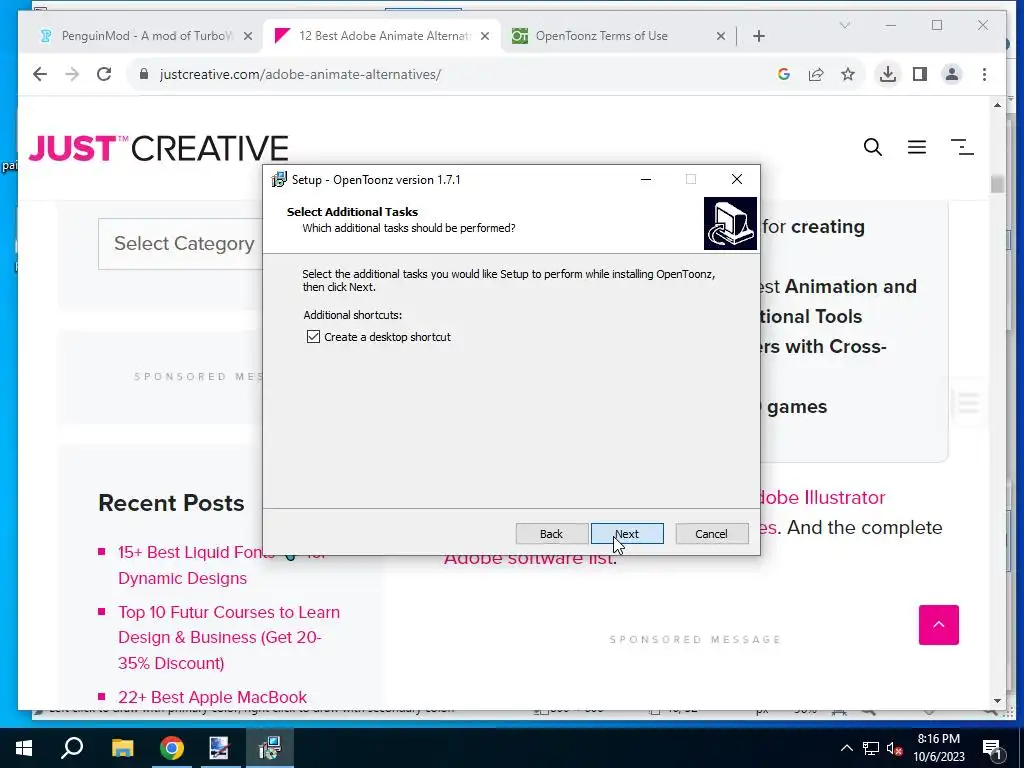Image resolution: width=1024 pixels, height=768 pixels.
Task: Open the muted volume tray icon
Action: [x=894, y=748]
